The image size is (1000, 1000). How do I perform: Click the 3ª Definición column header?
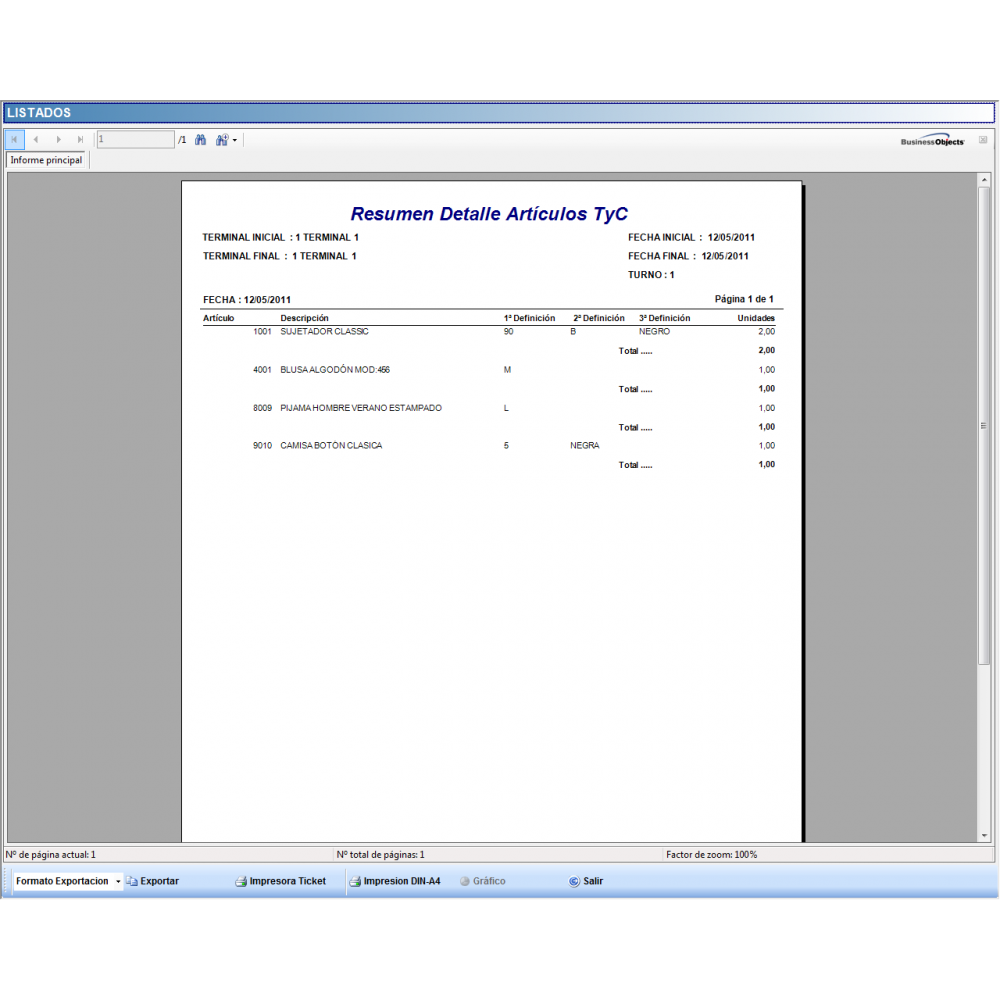665,318
